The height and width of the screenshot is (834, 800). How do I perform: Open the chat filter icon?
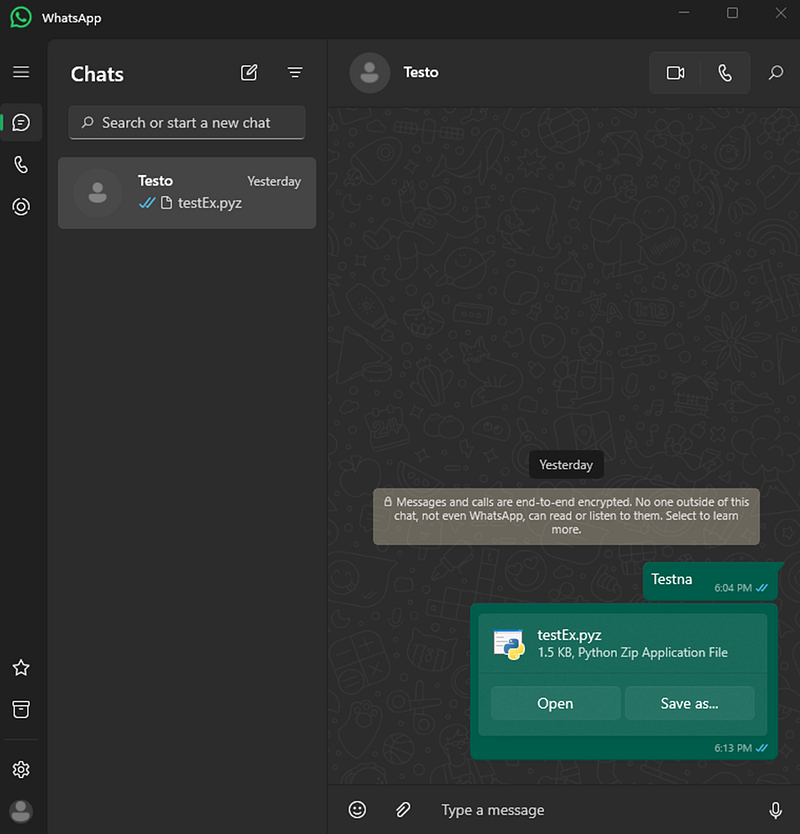[x=295, y=72]
